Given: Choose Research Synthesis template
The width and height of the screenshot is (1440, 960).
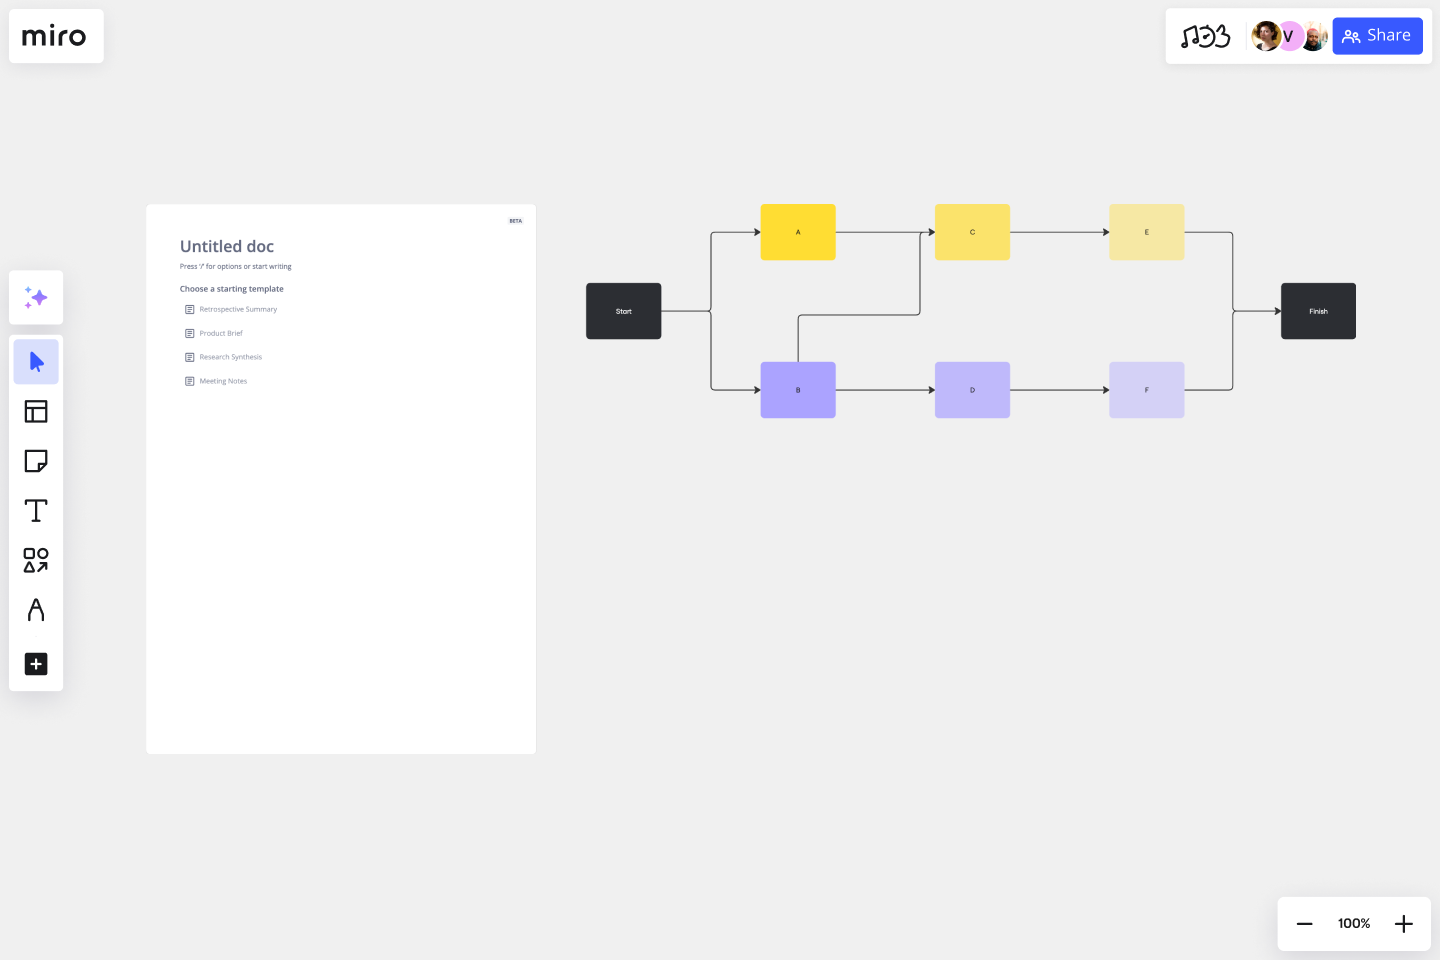Looking at the screenshot, I should click(230, 357).
